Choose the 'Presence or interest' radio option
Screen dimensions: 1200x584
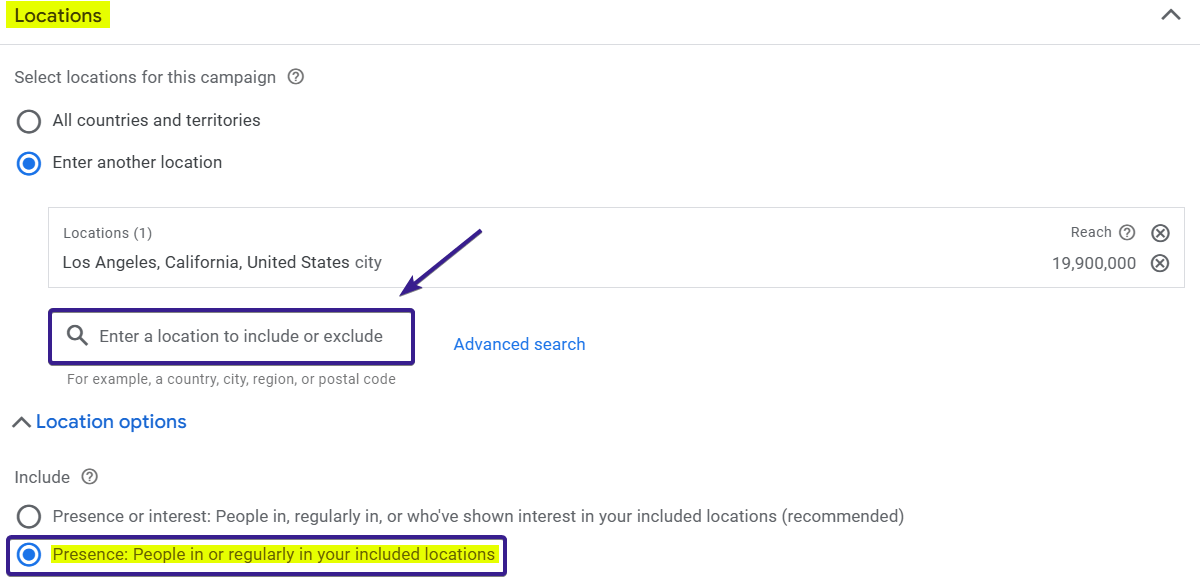pyautogui.click(x=29, y=517)
